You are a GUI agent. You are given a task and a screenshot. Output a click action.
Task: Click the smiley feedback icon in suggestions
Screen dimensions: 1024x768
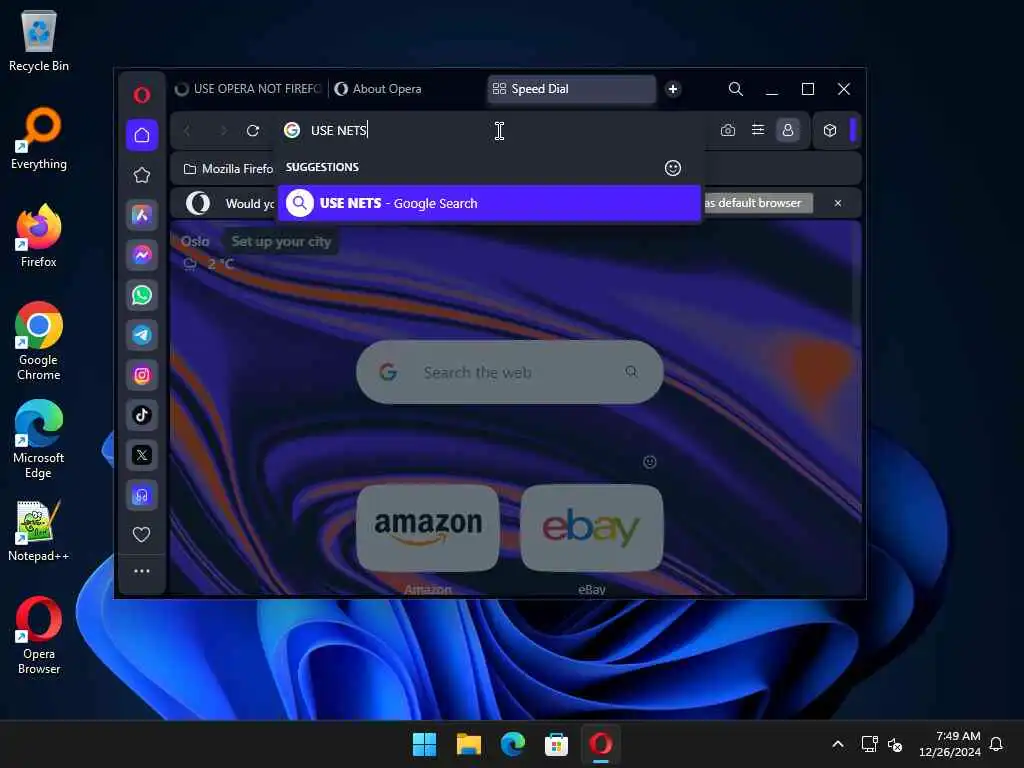tap(673, 168)
